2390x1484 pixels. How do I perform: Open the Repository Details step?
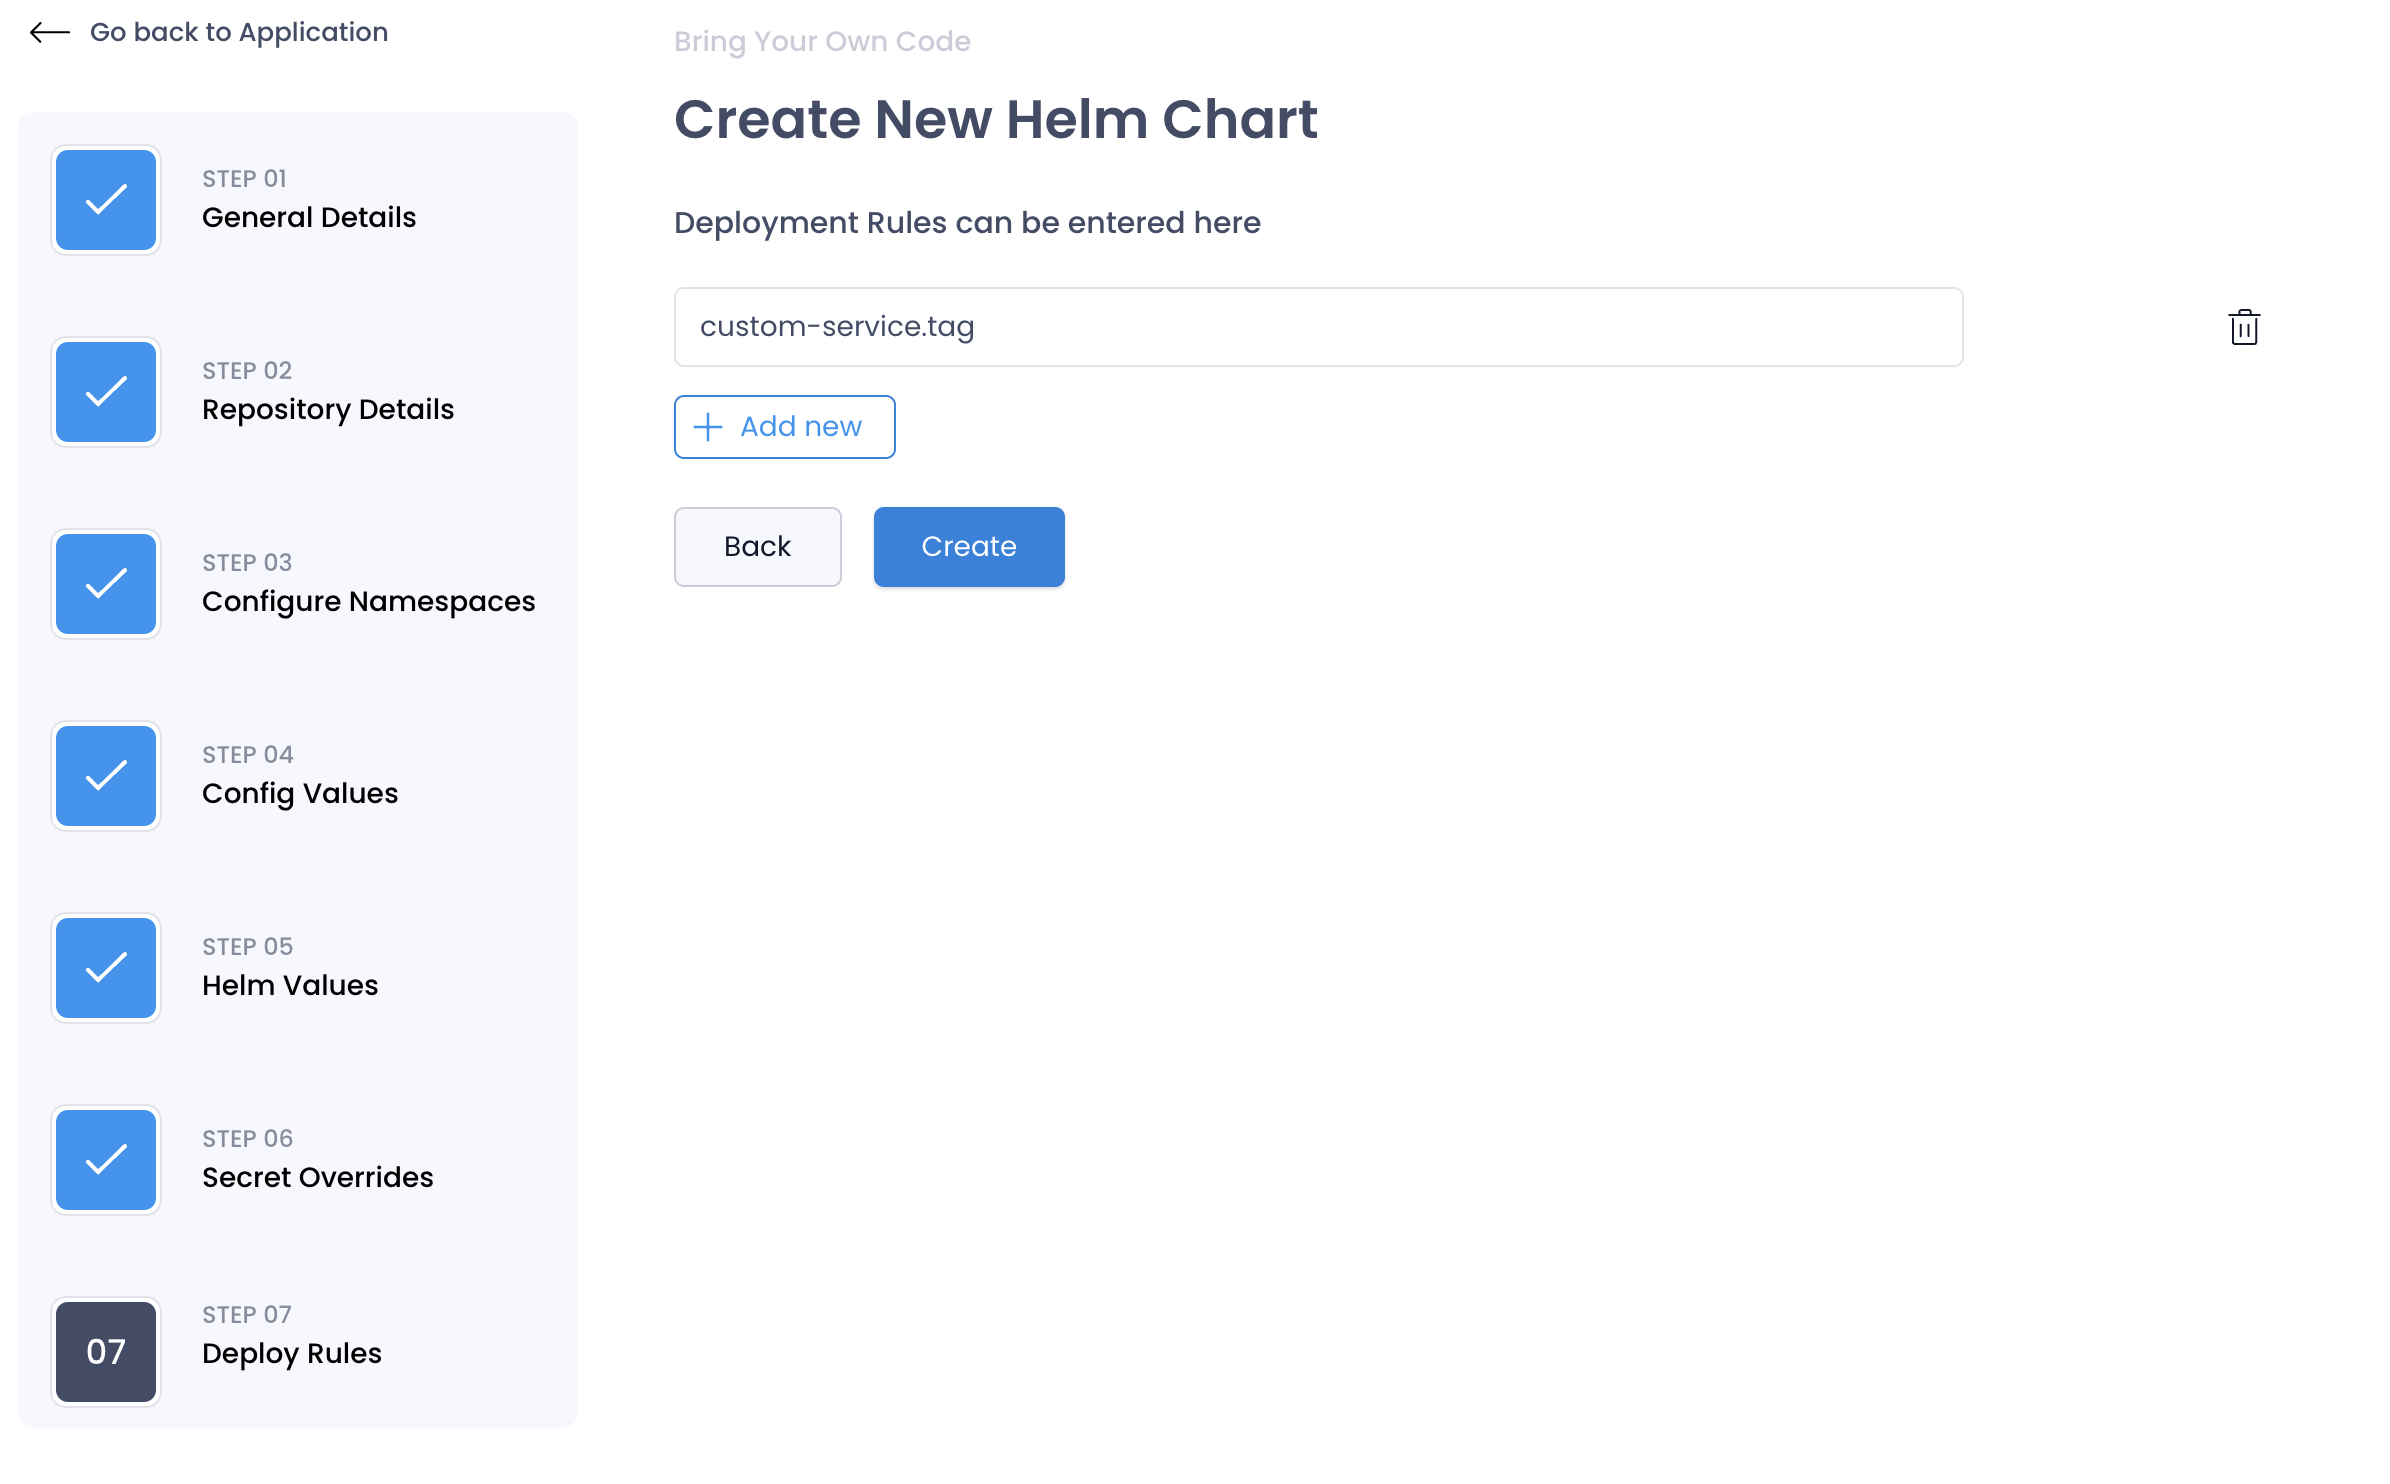tap(328, 409)
